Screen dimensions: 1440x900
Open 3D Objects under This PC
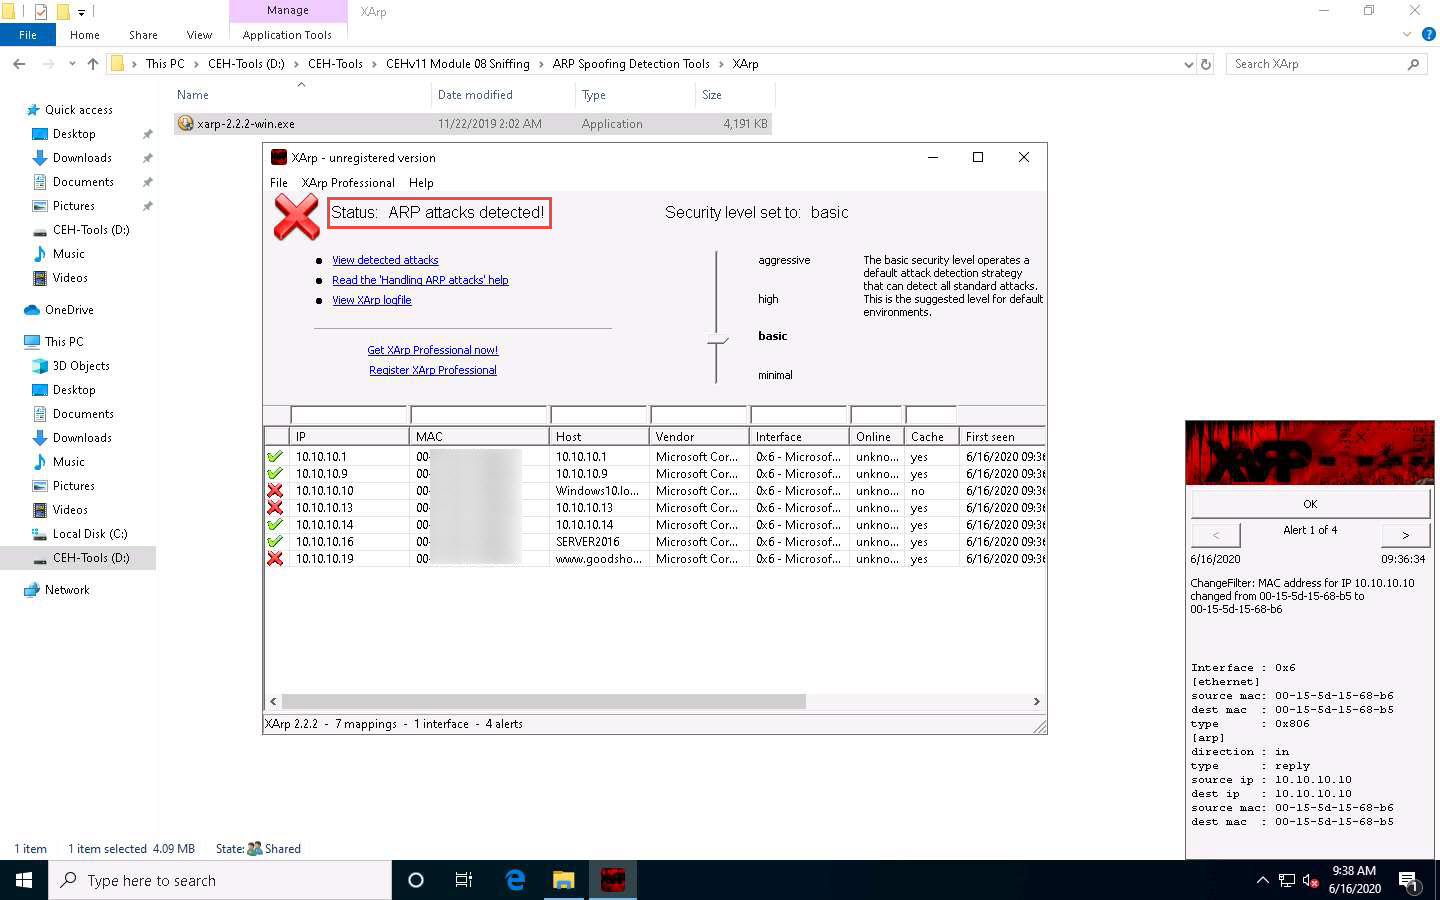81,366
